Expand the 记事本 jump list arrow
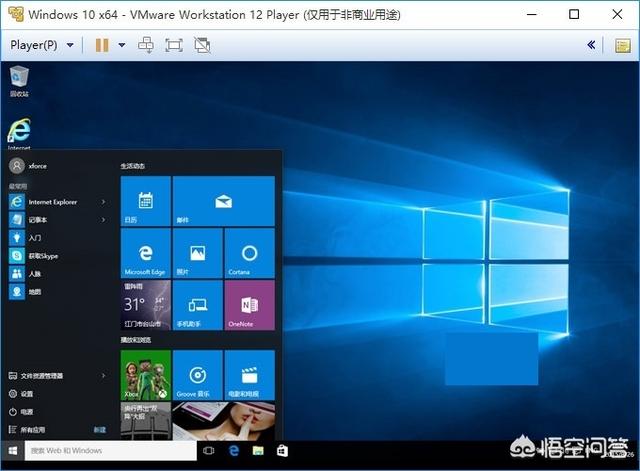 104,220
